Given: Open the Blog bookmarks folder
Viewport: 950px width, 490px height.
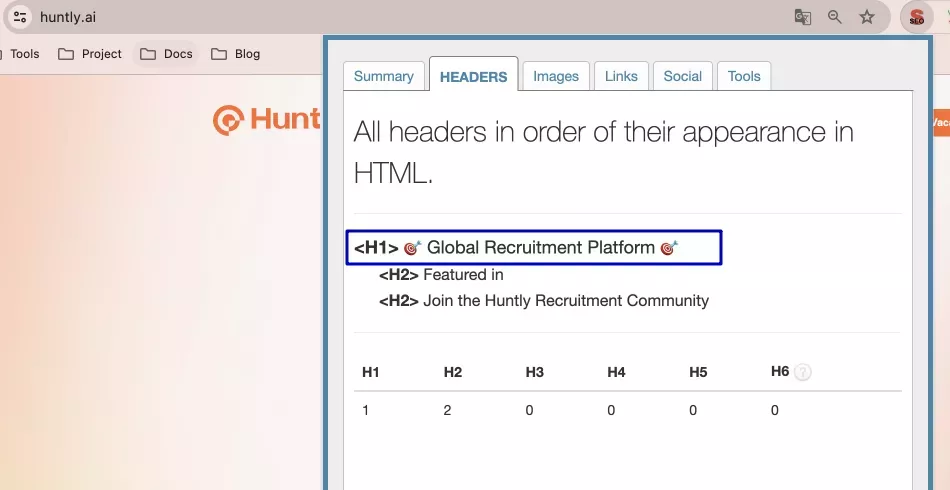Looking at the screenshot, I should coord(236,54).
